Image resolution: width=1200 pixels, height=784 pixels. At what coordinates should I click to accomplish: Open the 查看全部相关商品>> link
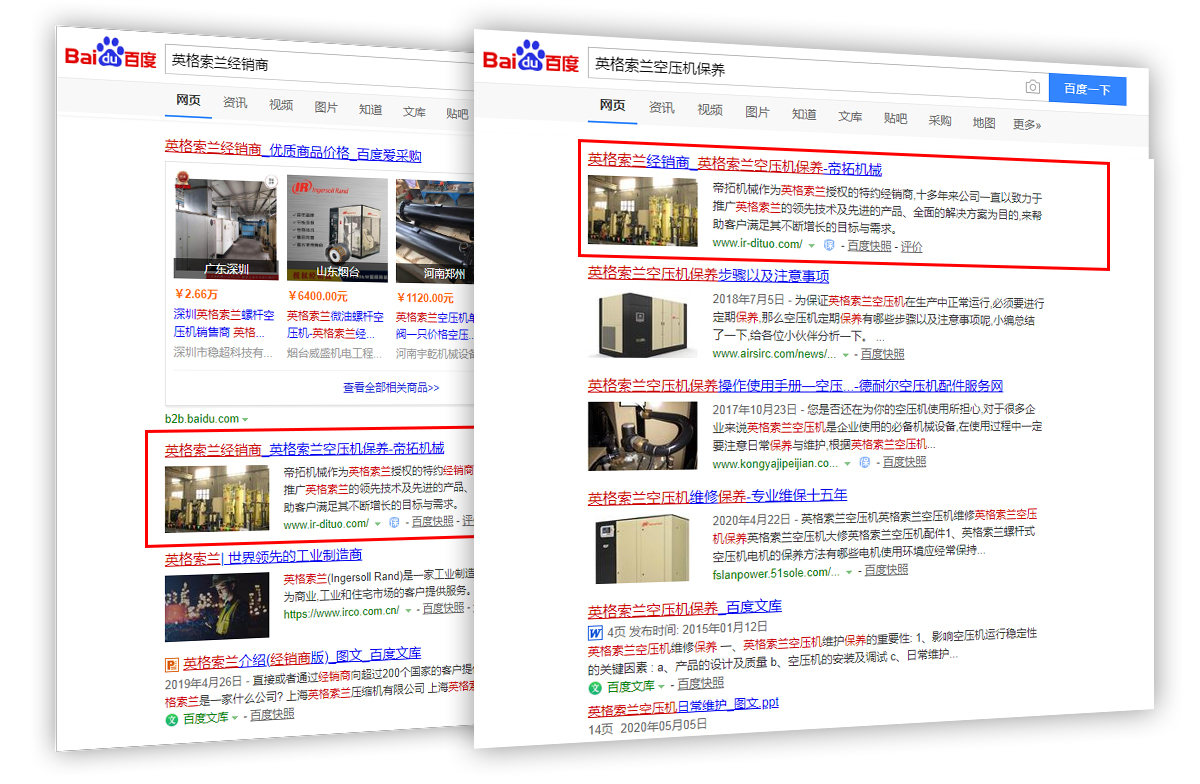click(391, 388)
